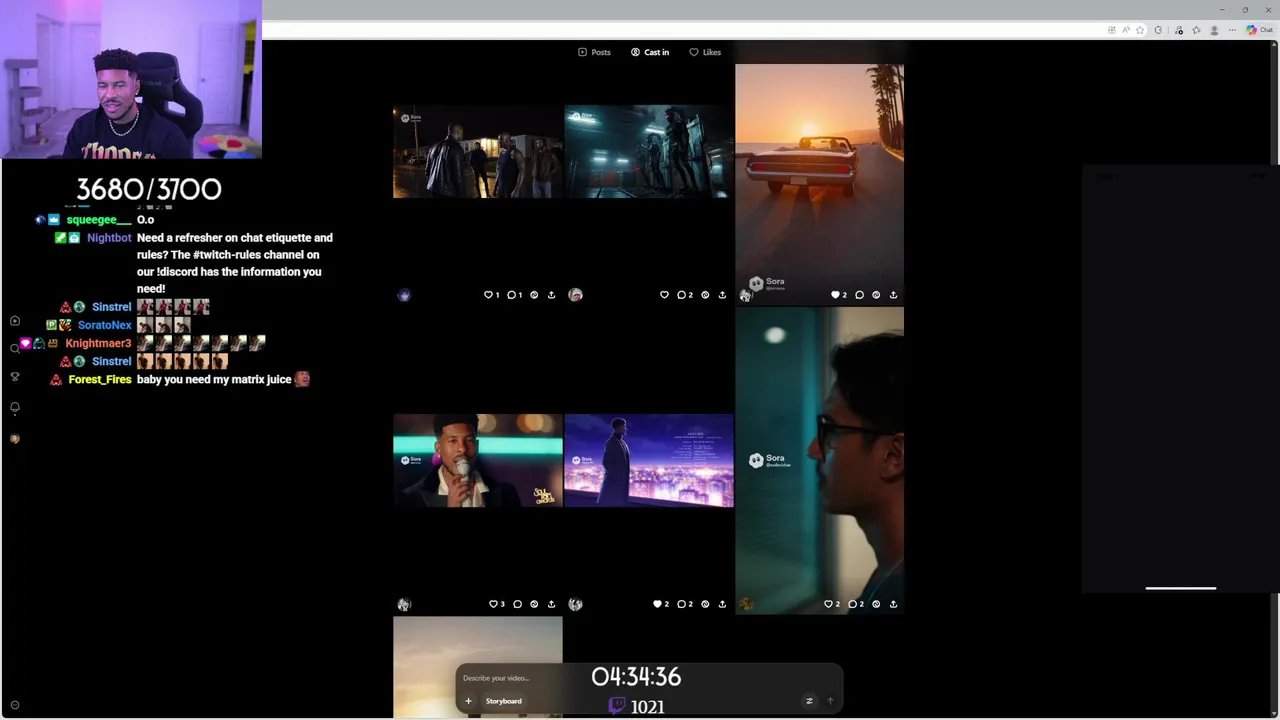Like the dark garage video

click(x=664, y=295)
